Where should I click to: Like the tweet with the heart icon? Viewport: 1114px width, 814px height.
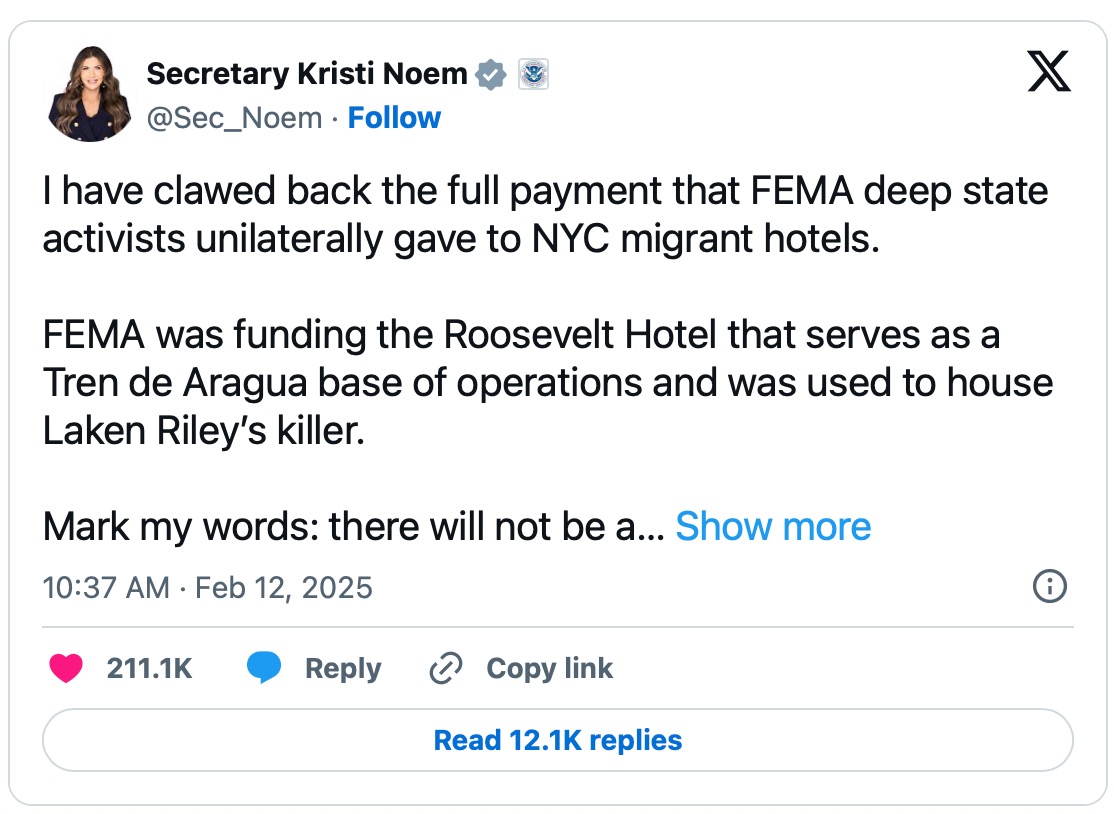(66, 669)
